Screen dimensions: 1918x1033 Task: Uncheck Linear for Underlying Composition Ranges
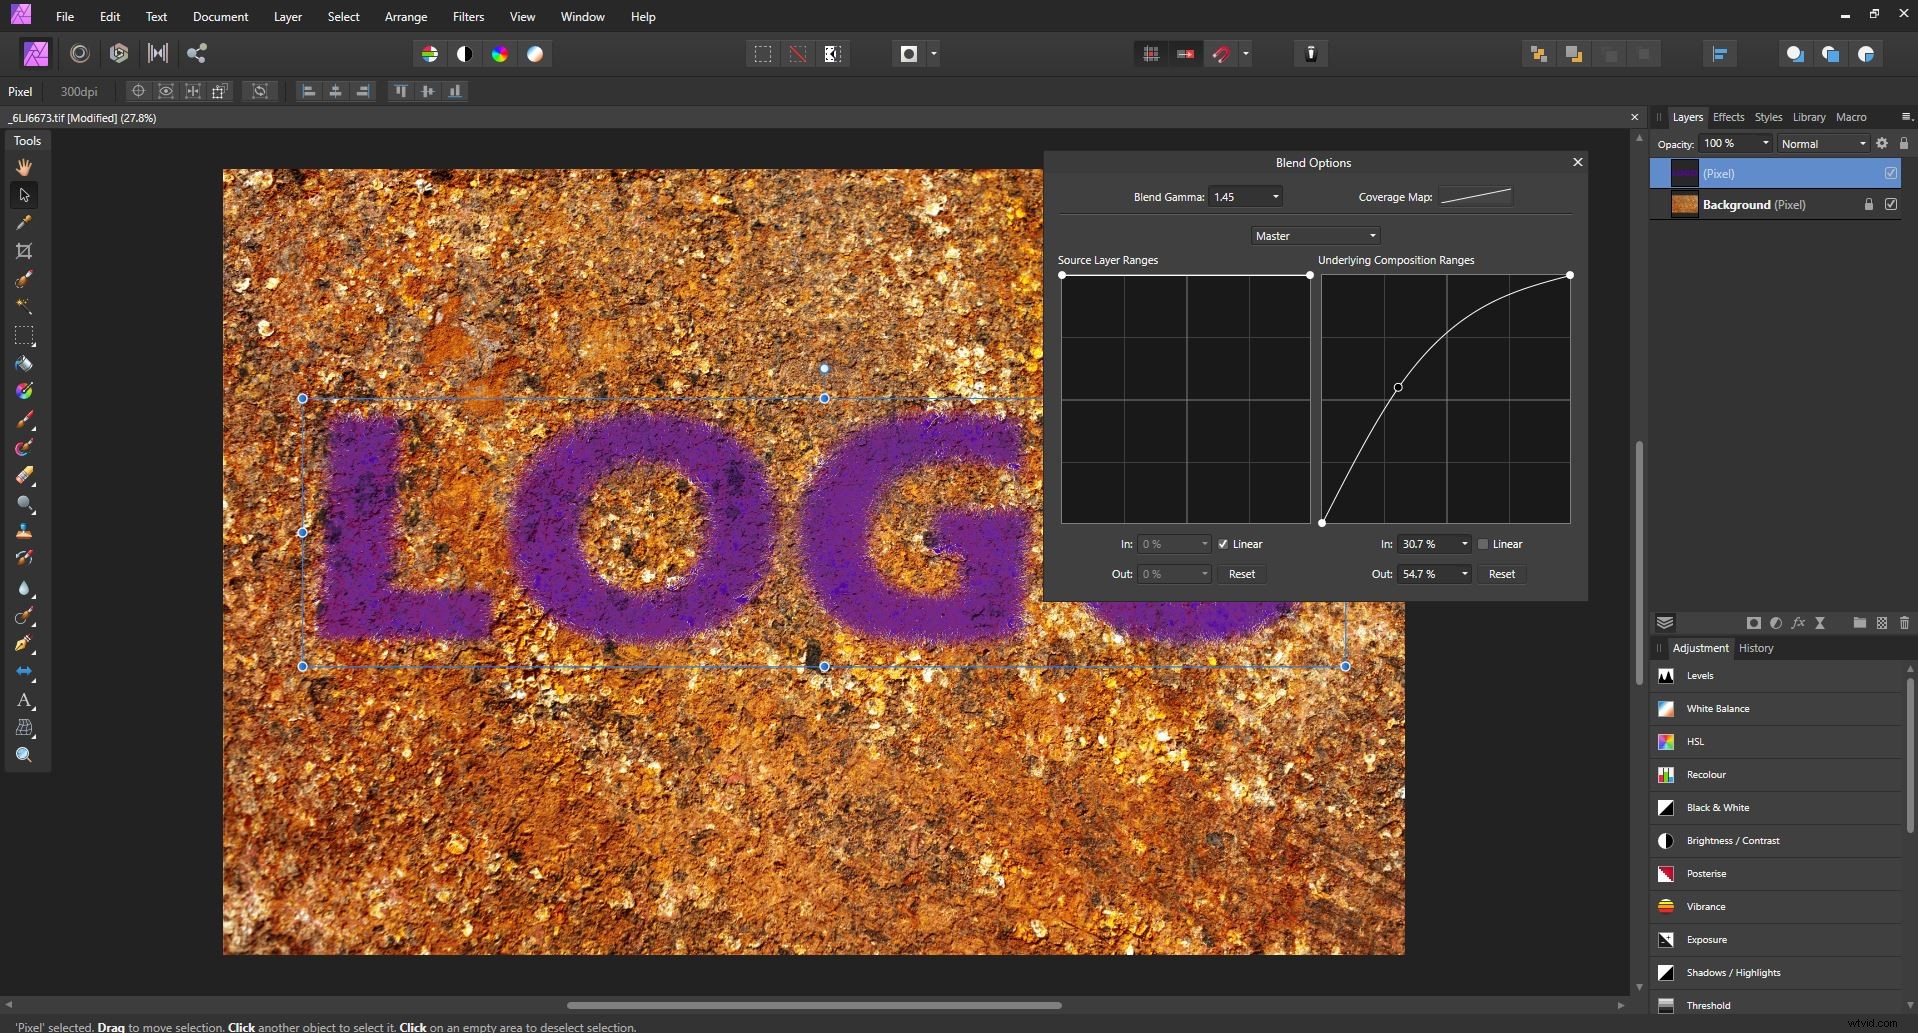pyautogui.click(x=1484, y=543)
